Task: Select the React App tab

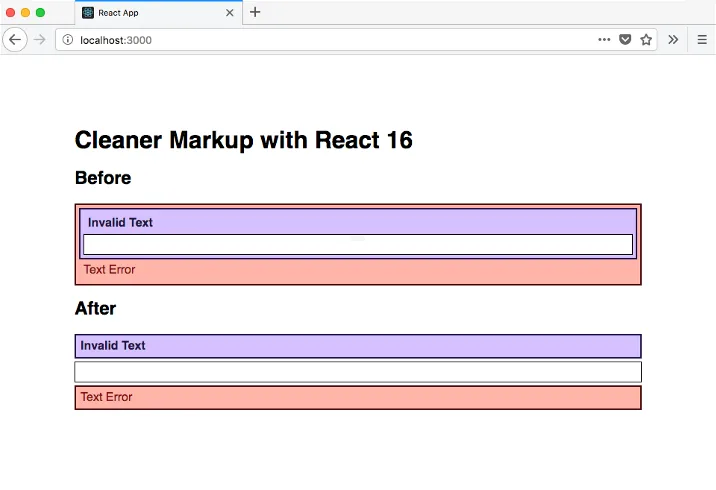Action: tap(158, 13)
